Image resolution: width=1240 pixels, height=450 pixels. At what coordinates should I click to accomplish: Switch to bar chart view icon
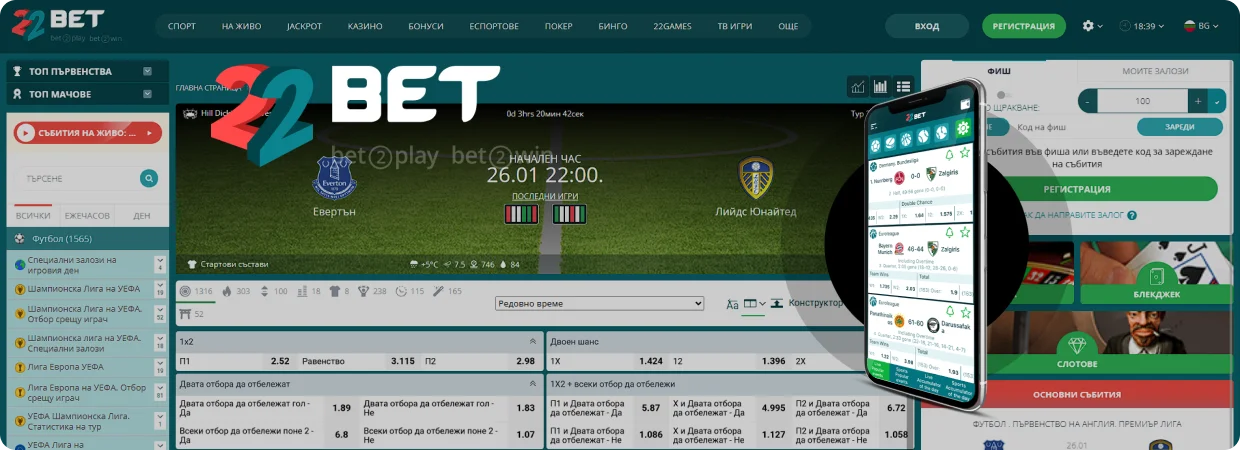[x=881, y=87]
